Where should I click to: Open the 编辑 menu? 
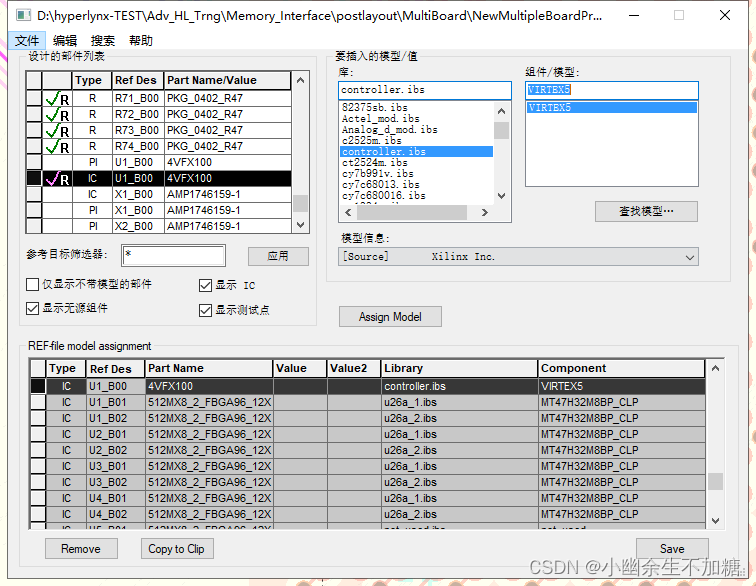65,41
